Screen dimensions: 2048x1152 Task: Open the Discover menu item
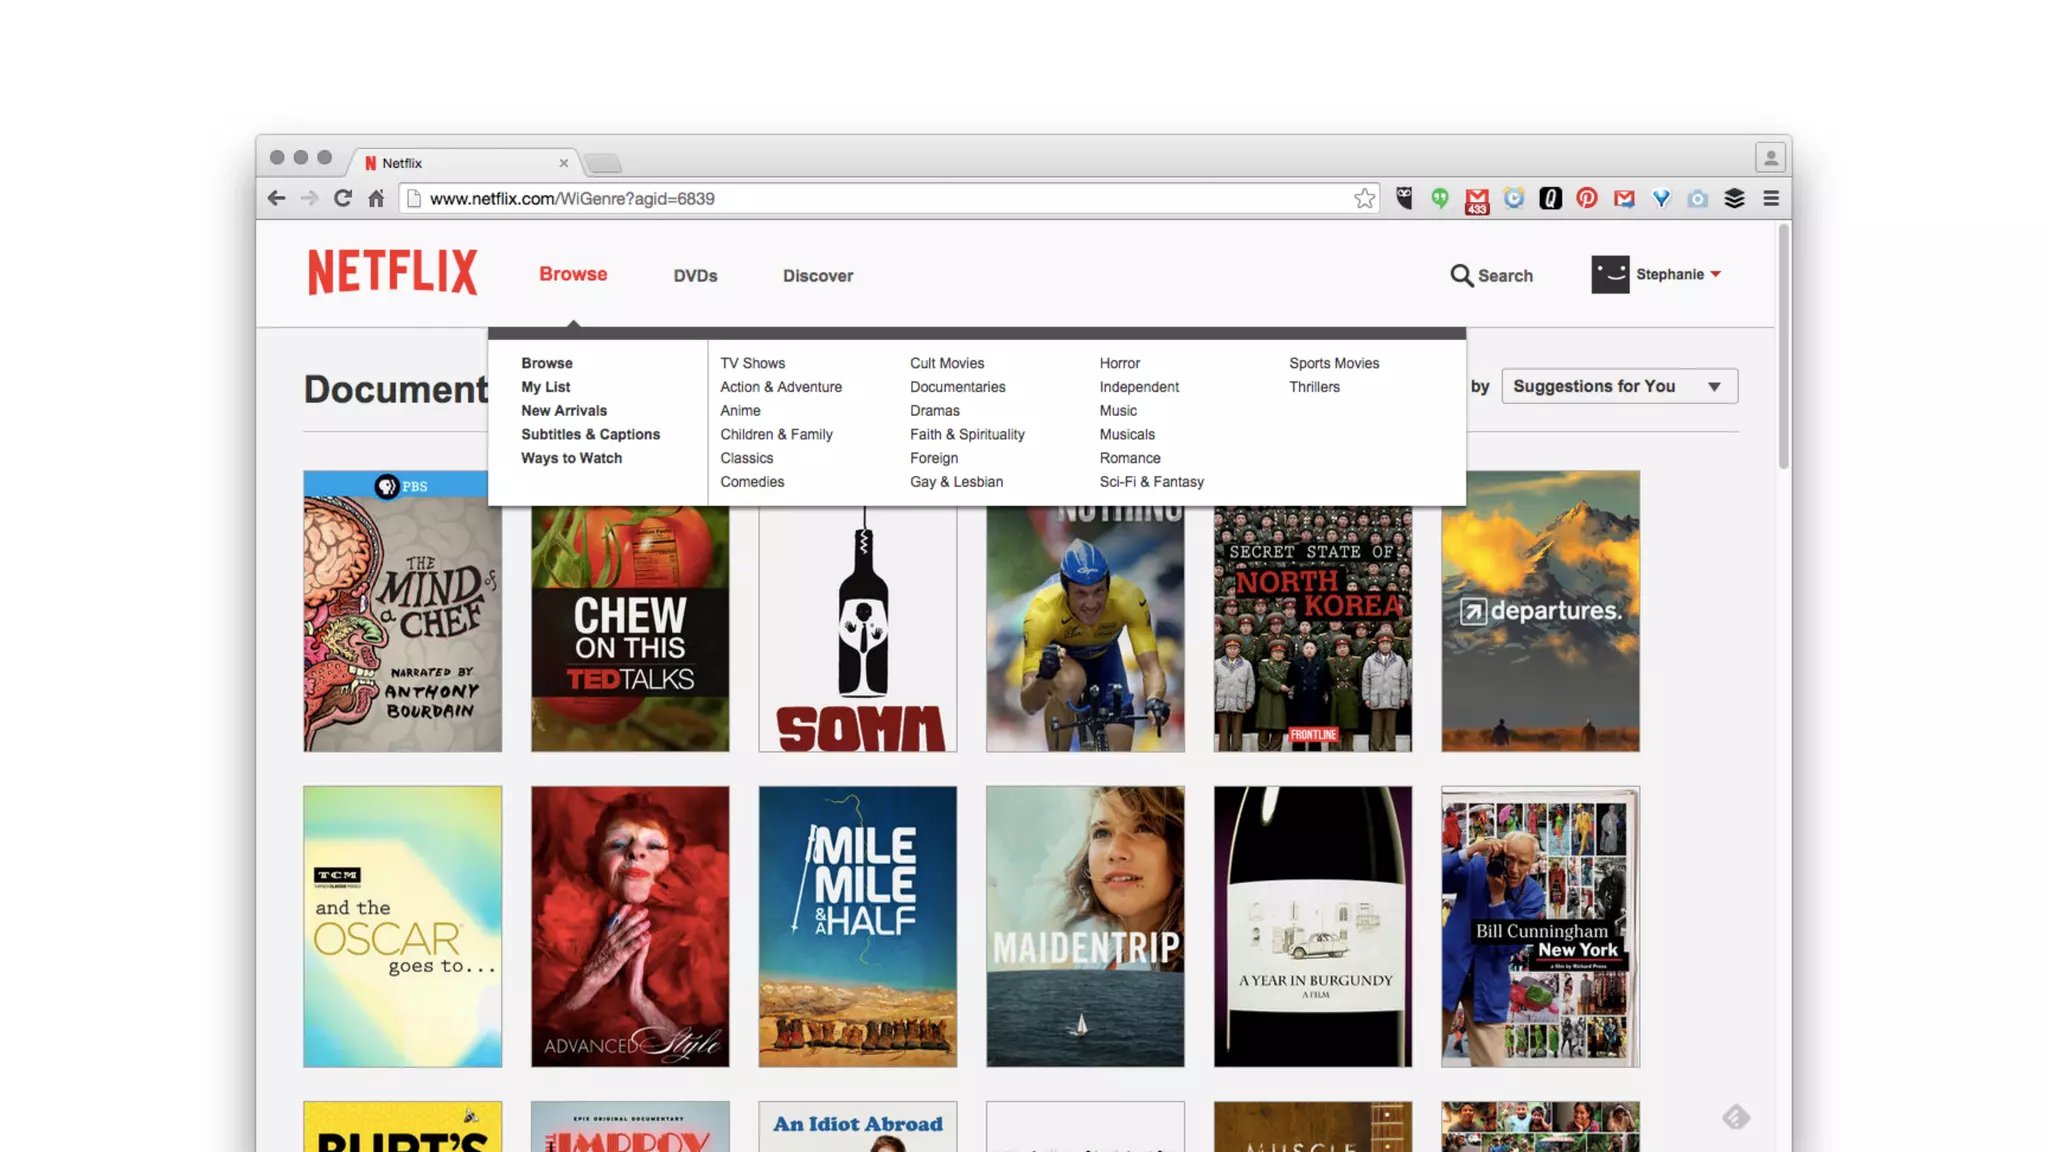(x=817, y=276)
